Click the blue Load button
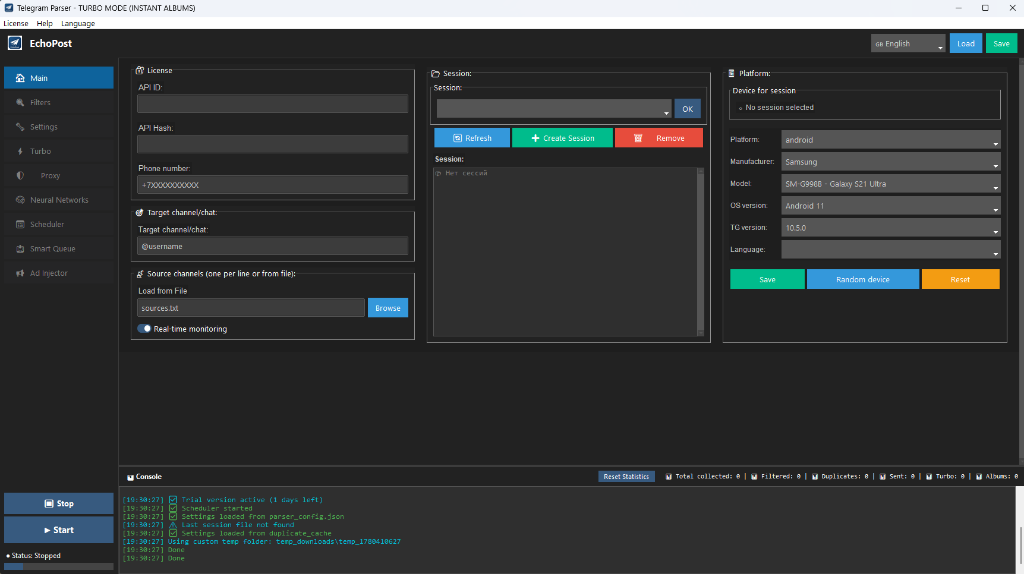The height and width of the screenshot is (574, 1024). pos(966,44)
